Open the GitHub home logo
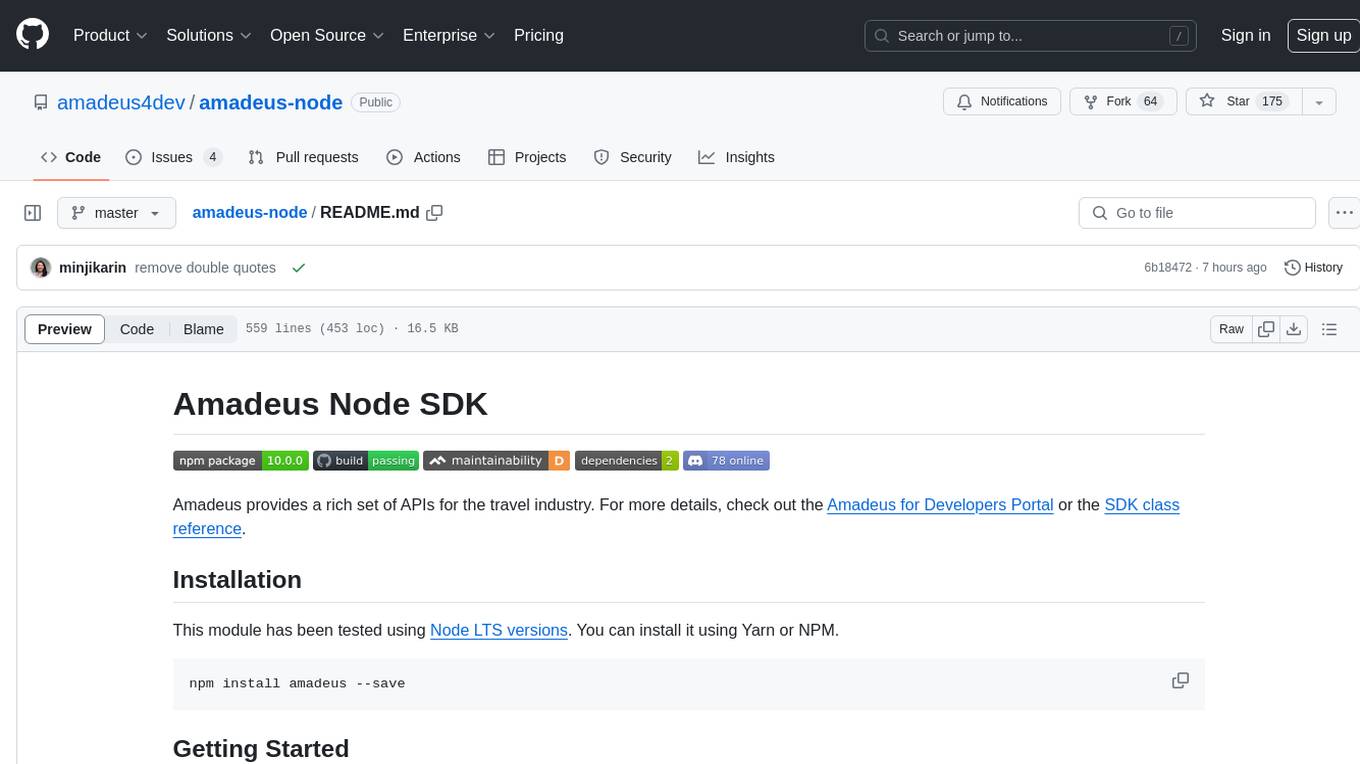 pos(33,35)
